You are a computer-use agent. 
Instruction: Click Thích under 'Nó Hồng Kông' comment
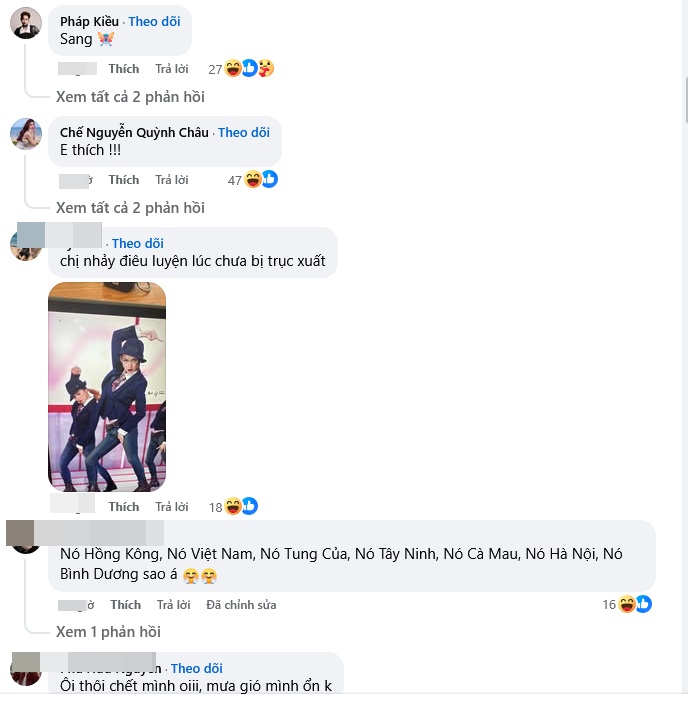[126, 605]
